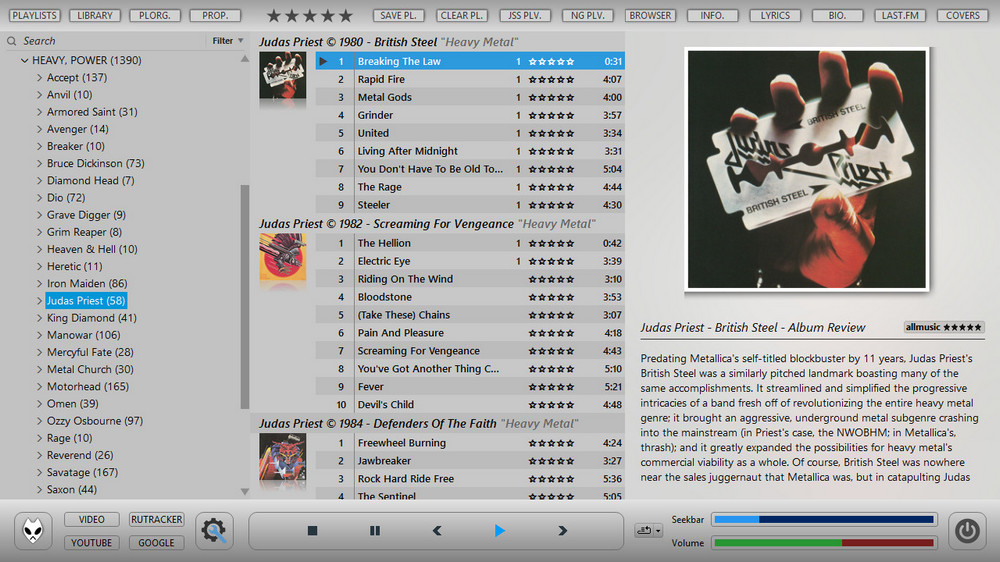
Task: Click the YOUTUBE button
Action: [x=92, y=543]
